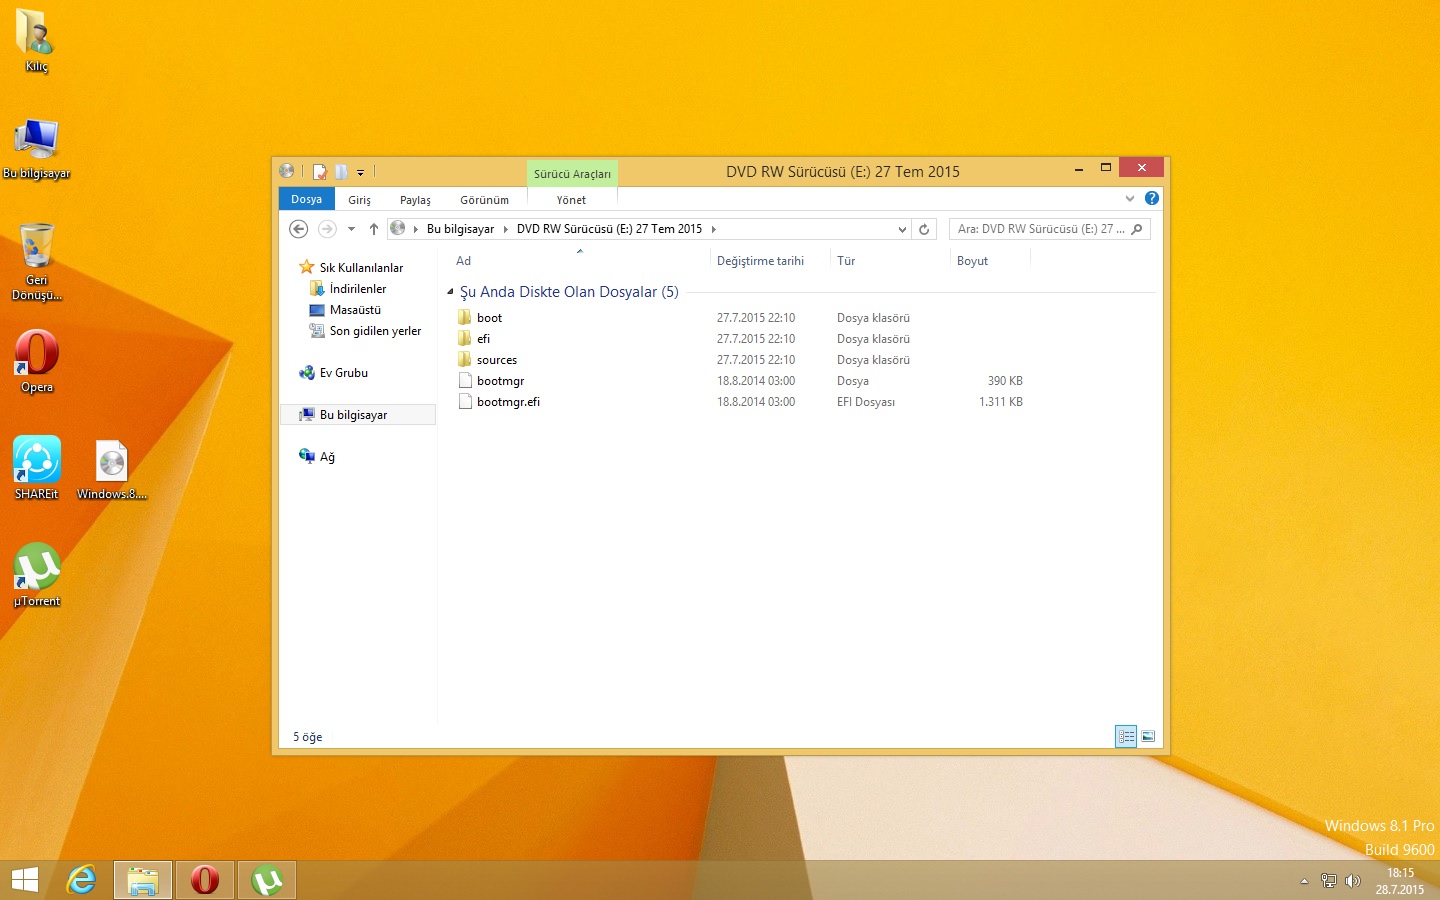Go up one folder level with the up arrow
The image size is (1440, 900).
tap(373, 229)
